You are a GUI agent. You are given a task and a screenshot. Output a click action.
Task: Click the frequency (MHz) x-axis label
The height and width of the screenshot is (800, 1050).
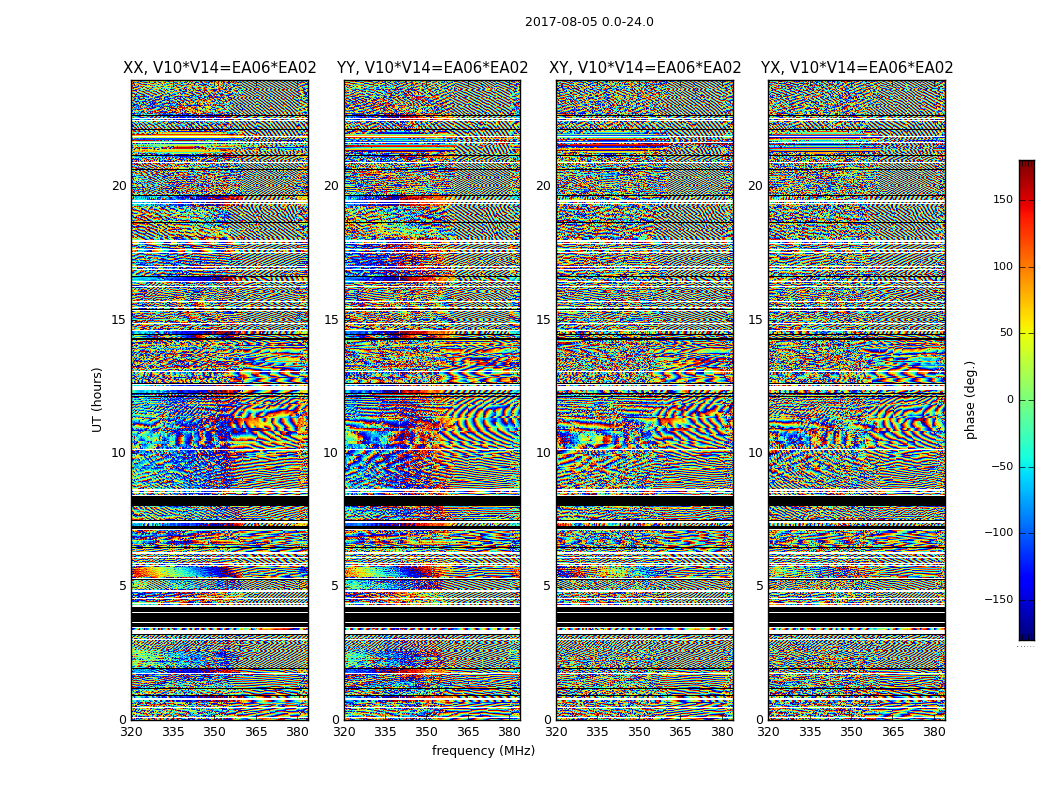[x=483, y=751]
